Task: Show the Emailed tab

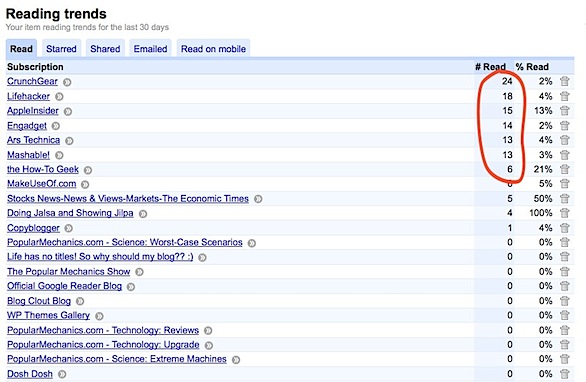Action: click(x=151, y=49)
